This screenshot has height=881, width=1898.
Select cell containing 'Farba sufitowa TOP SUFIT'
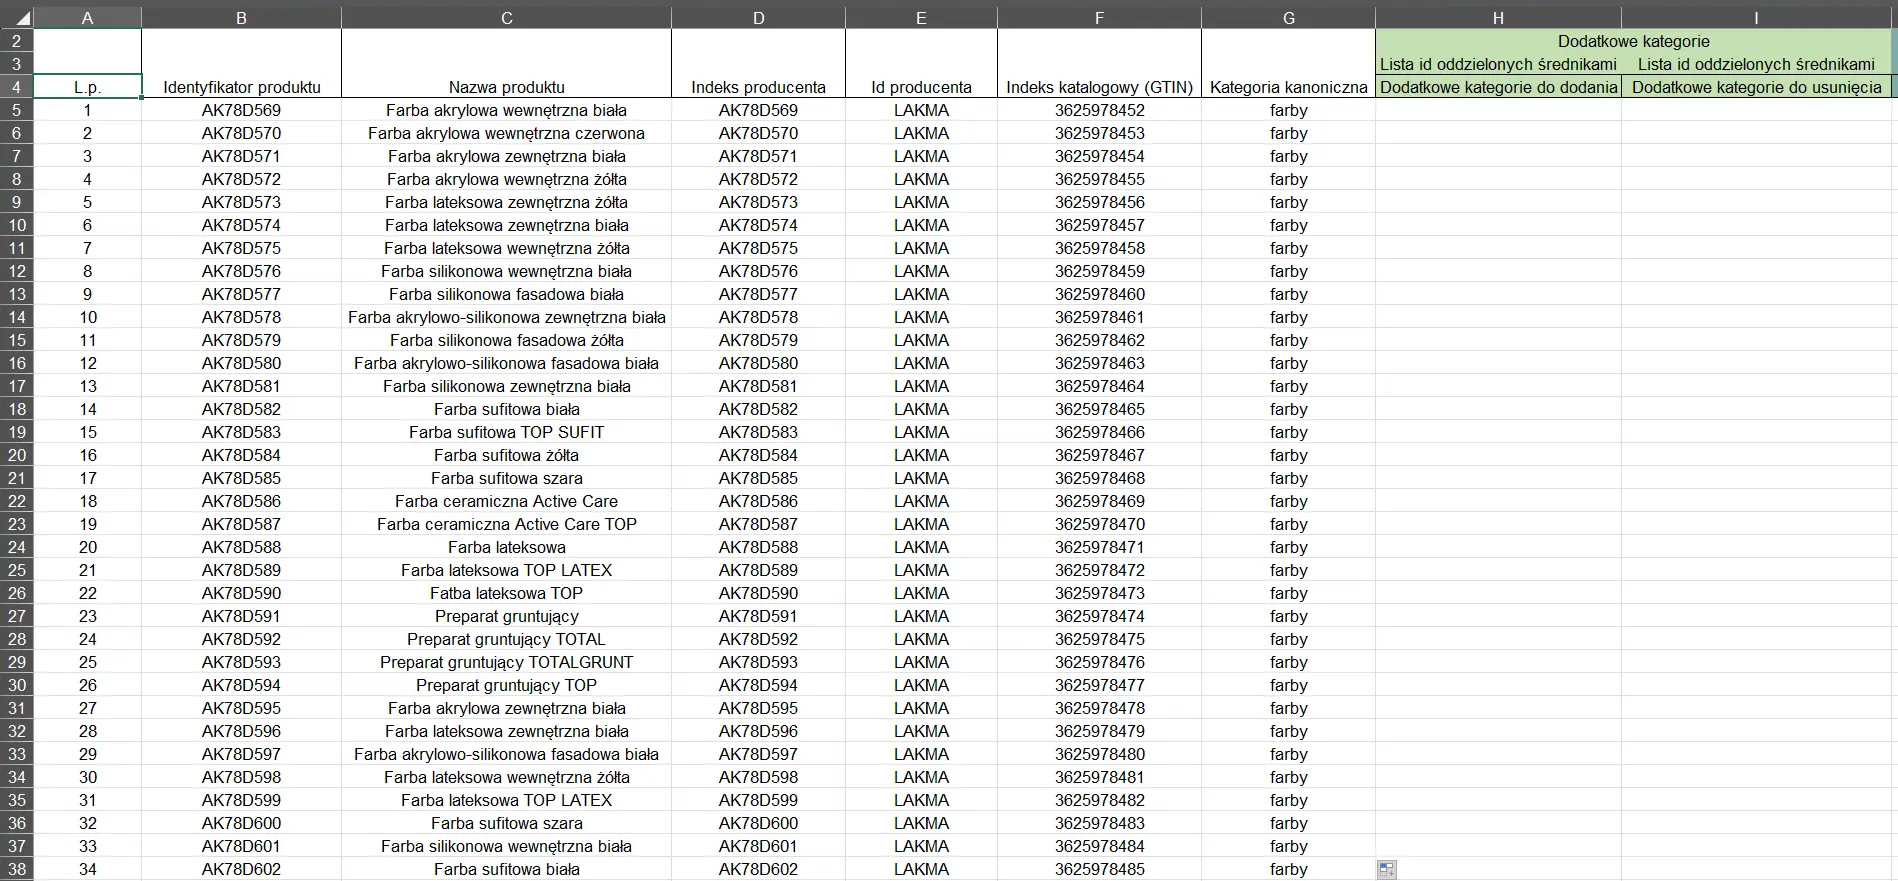click(506, 432)
